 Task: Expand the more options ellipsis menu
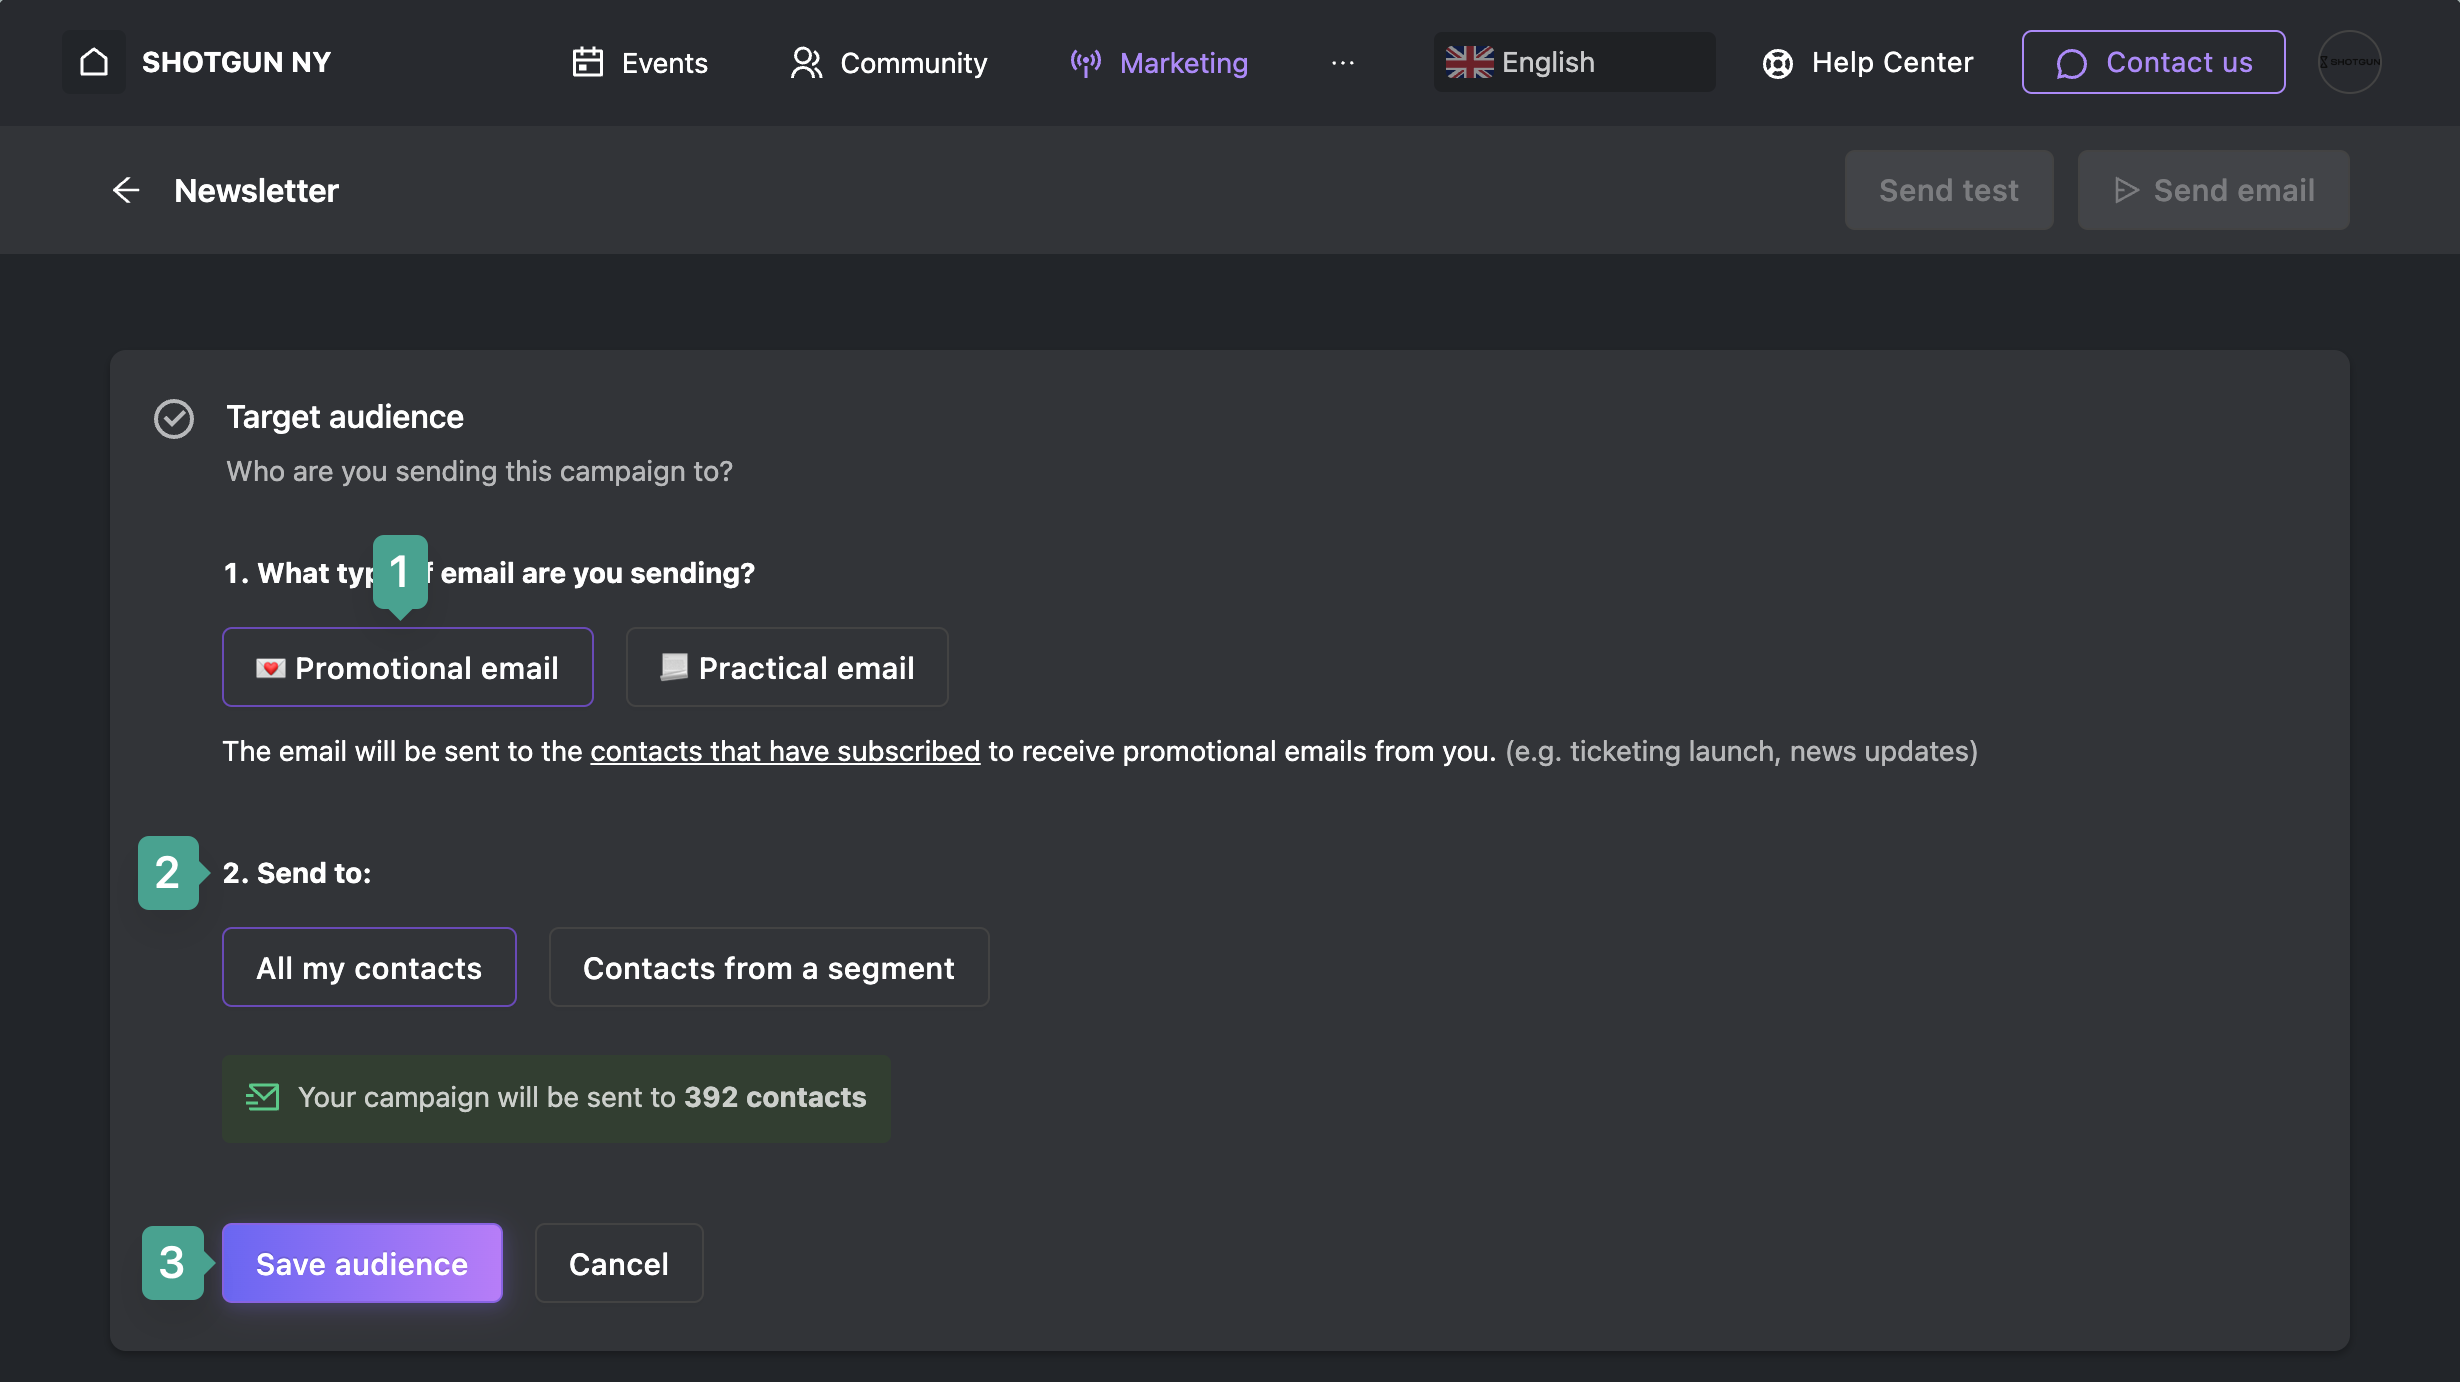[1342, 62]
